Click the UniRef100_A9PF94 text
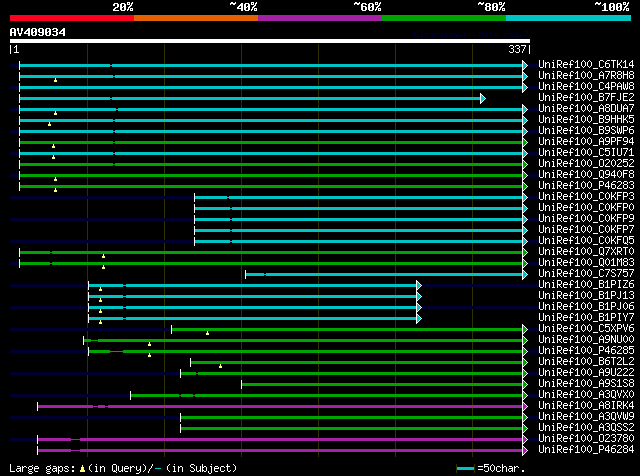 click(586, 142)
